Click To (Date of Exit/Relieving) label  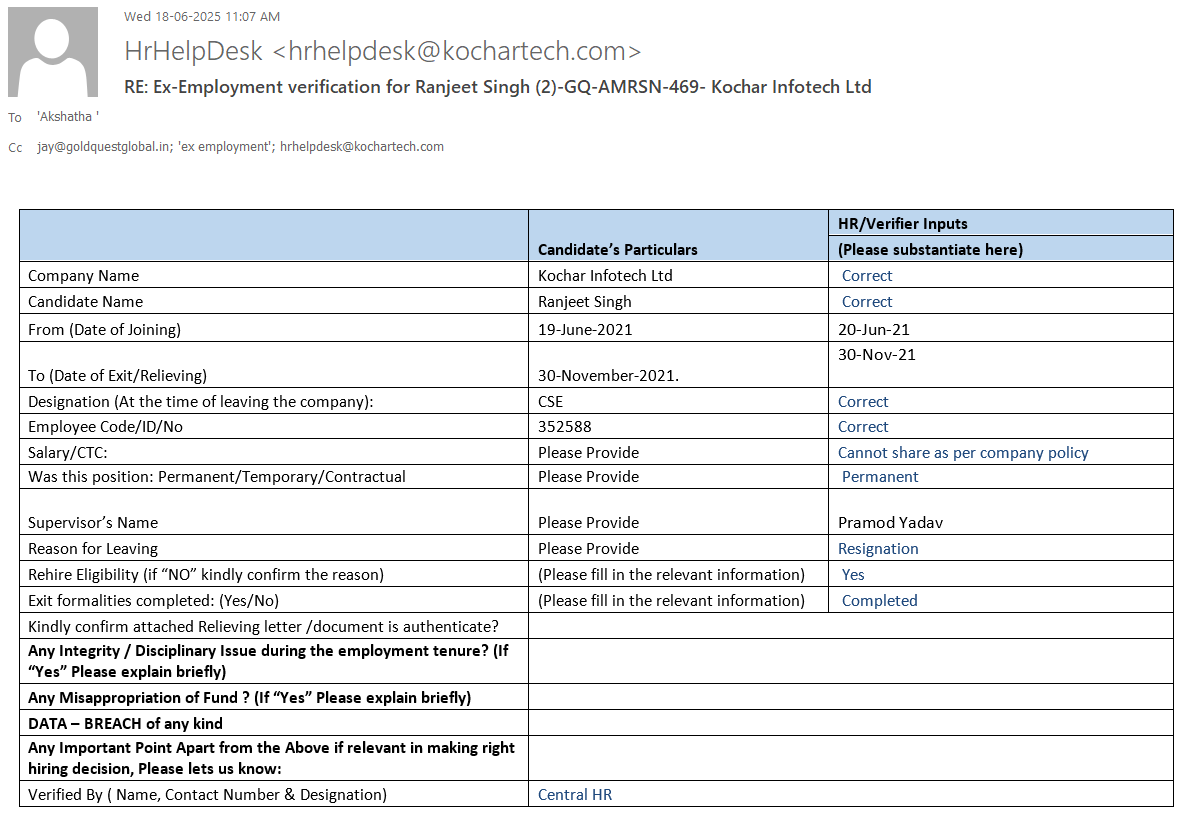pyautogui.click(x=117, y=375)
